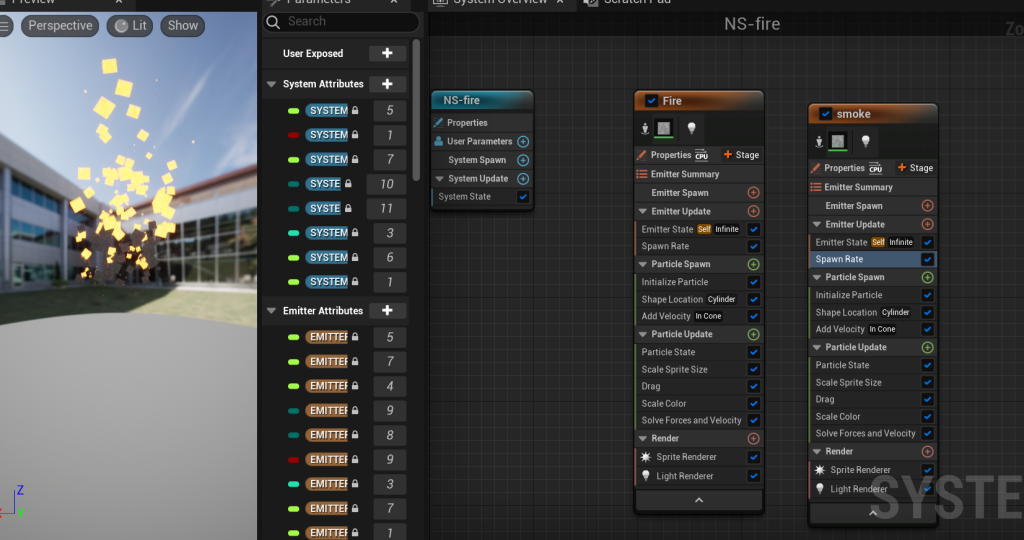
Task: Collapse Fire emitter node with bottom chevron
Action: pyautogui.click(x=699, y=500)
